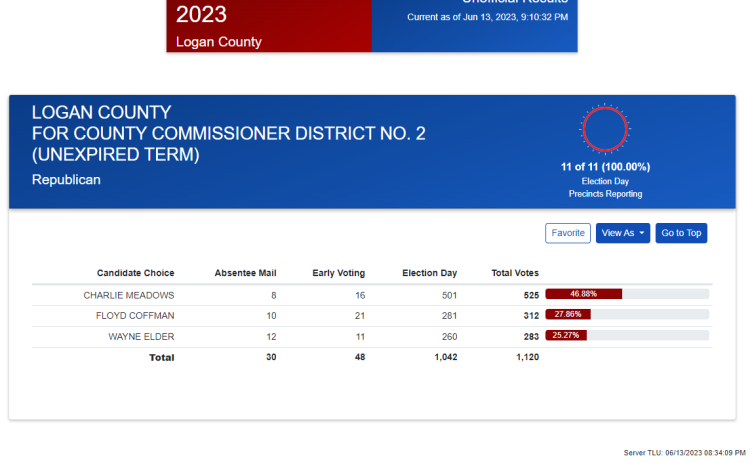Click the 2023 heading in red banner
750x463 pixels.
201,14
